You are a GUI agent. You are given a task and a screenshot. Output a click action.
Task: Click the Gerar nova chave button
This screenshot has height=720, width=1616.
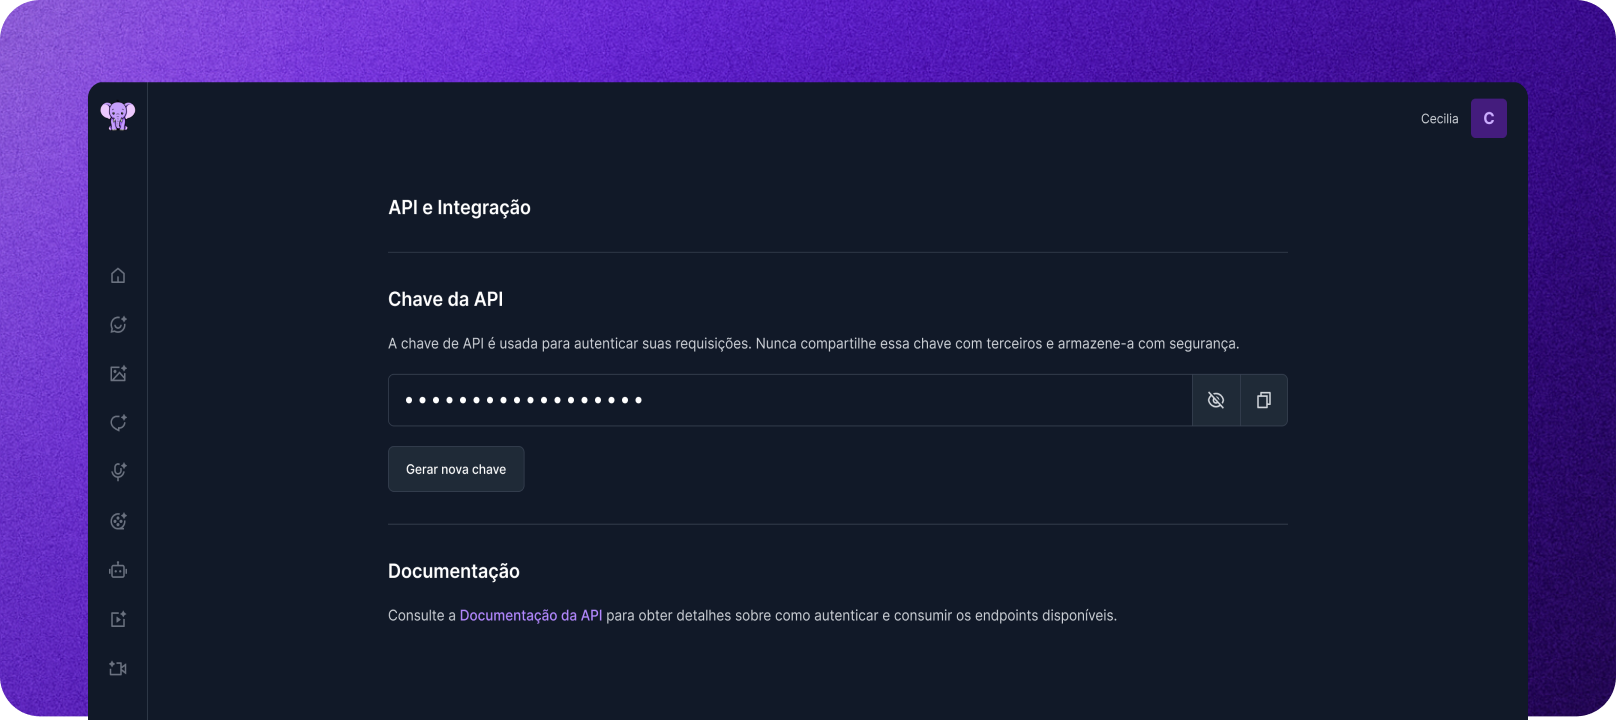(x=456, y=469)
